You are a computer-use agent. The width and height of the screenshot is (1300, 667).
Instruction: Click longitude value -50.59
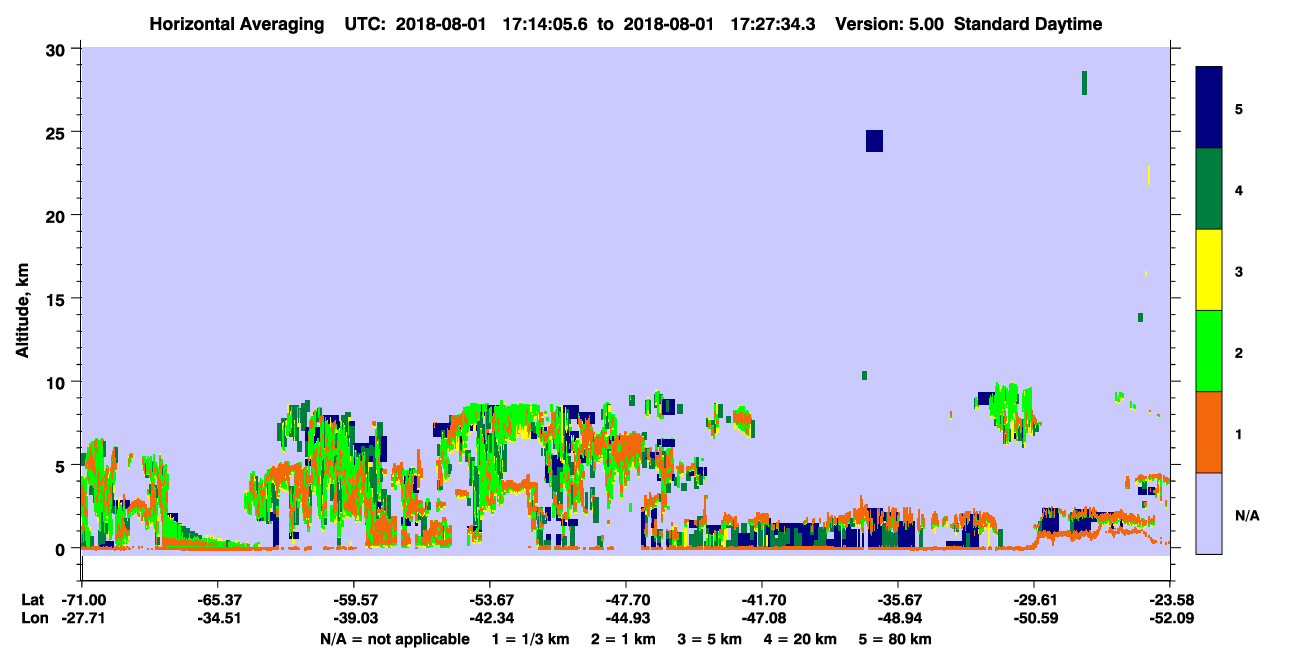click(x=1034, y=619)
